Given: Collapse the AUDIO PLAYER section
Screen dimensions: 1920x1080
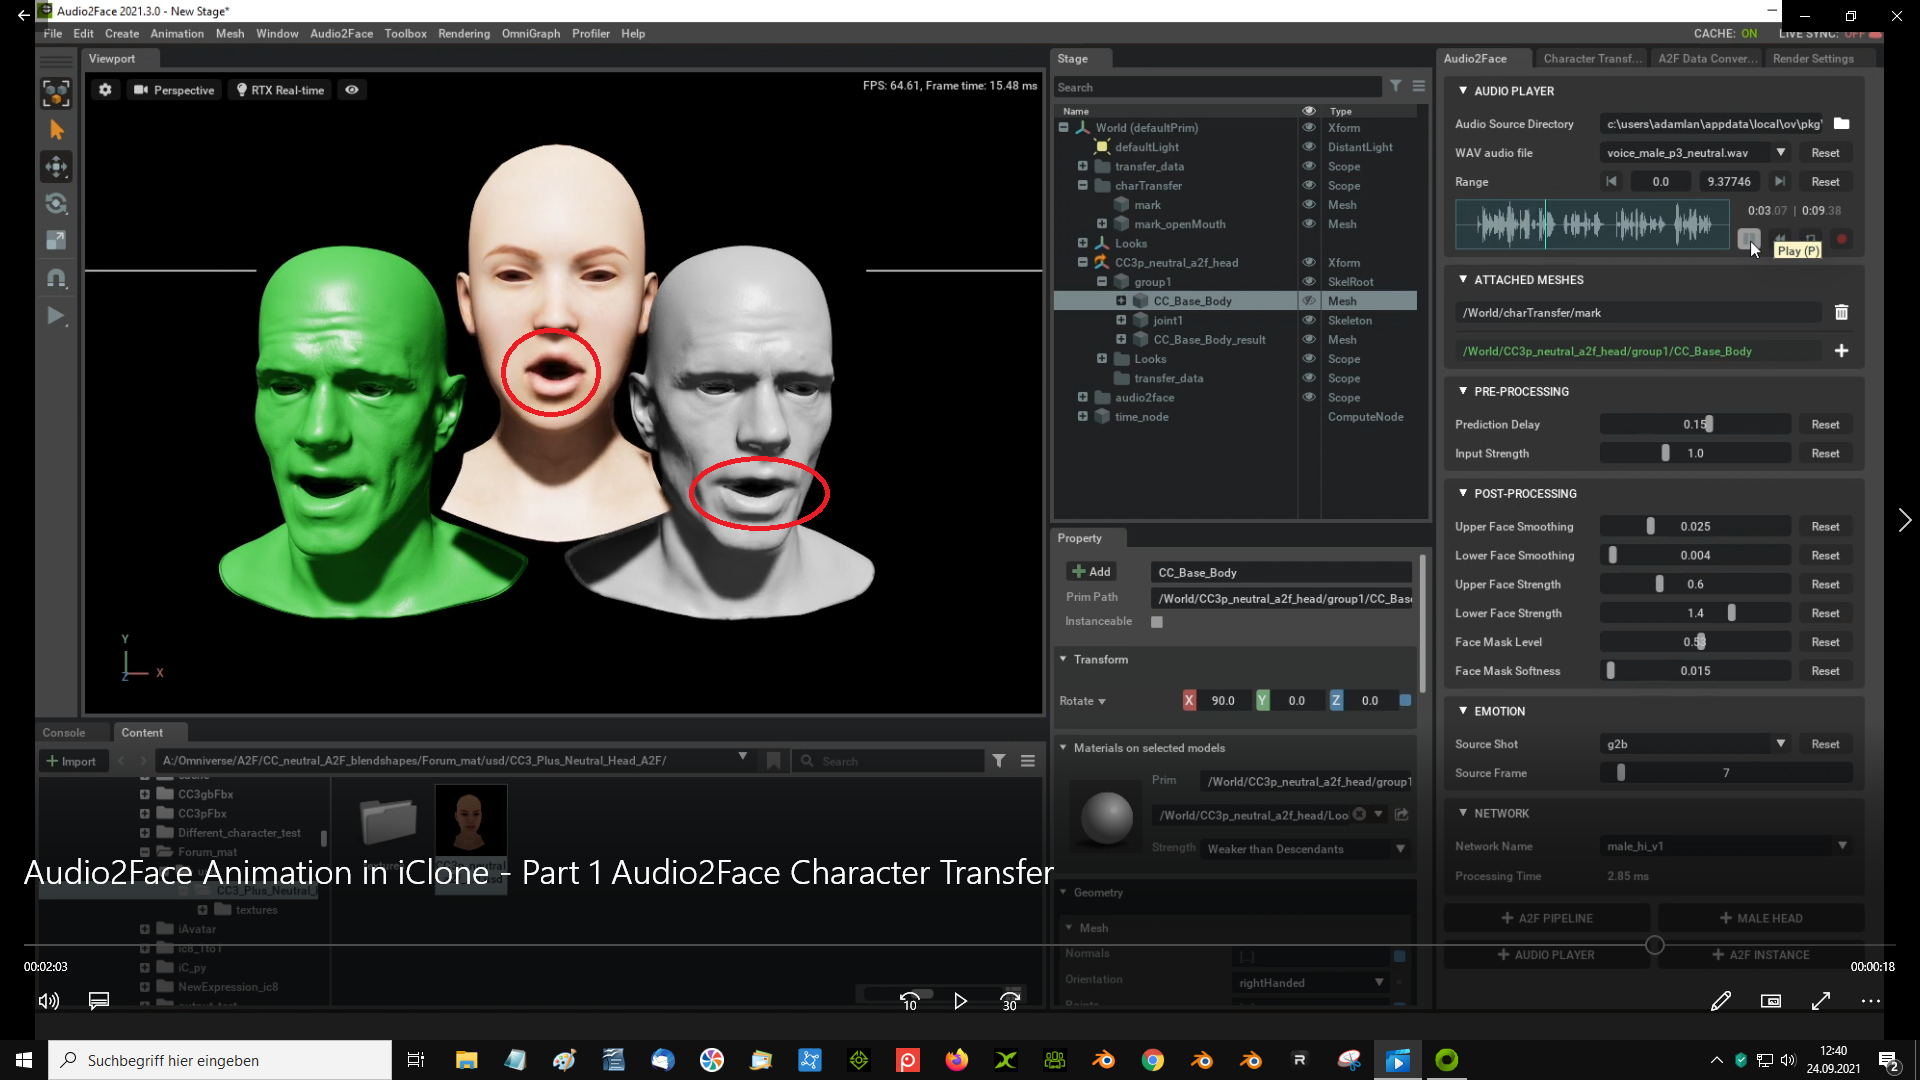Looking at the screenshot, I should click(1463, 91).
